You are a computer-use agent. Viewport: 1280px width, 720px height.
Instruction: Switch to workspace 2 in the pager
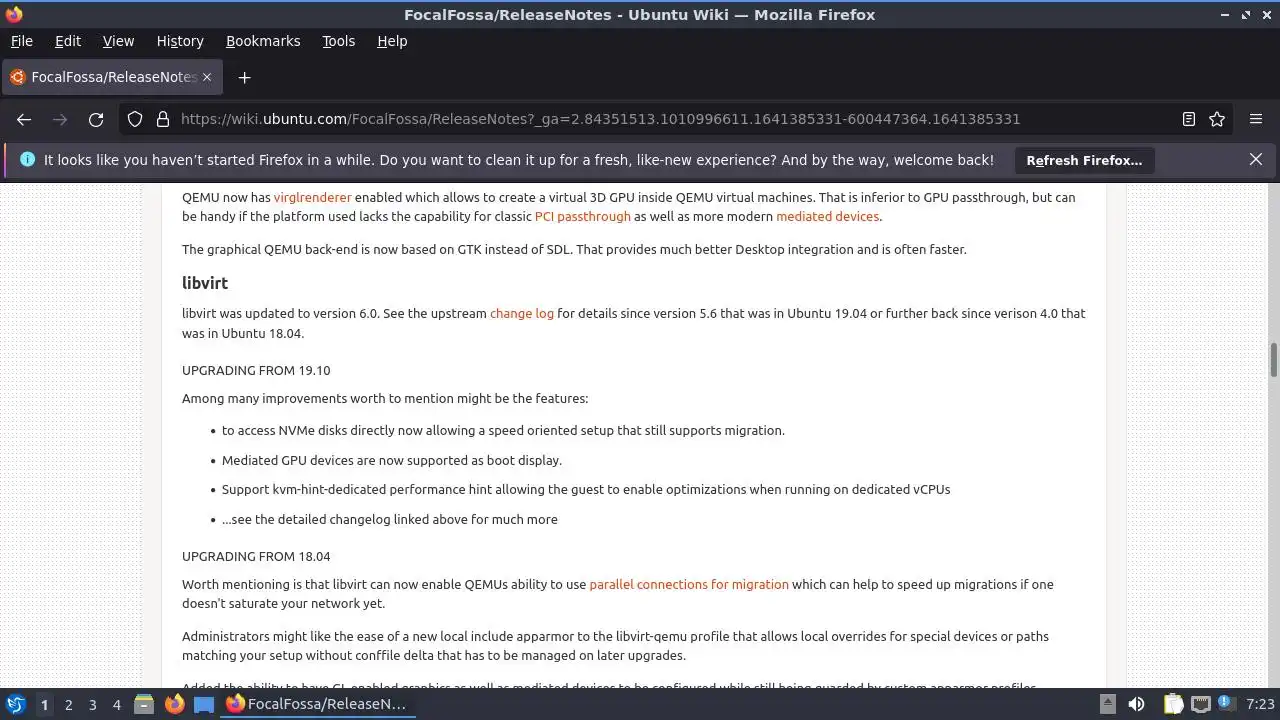68,705
